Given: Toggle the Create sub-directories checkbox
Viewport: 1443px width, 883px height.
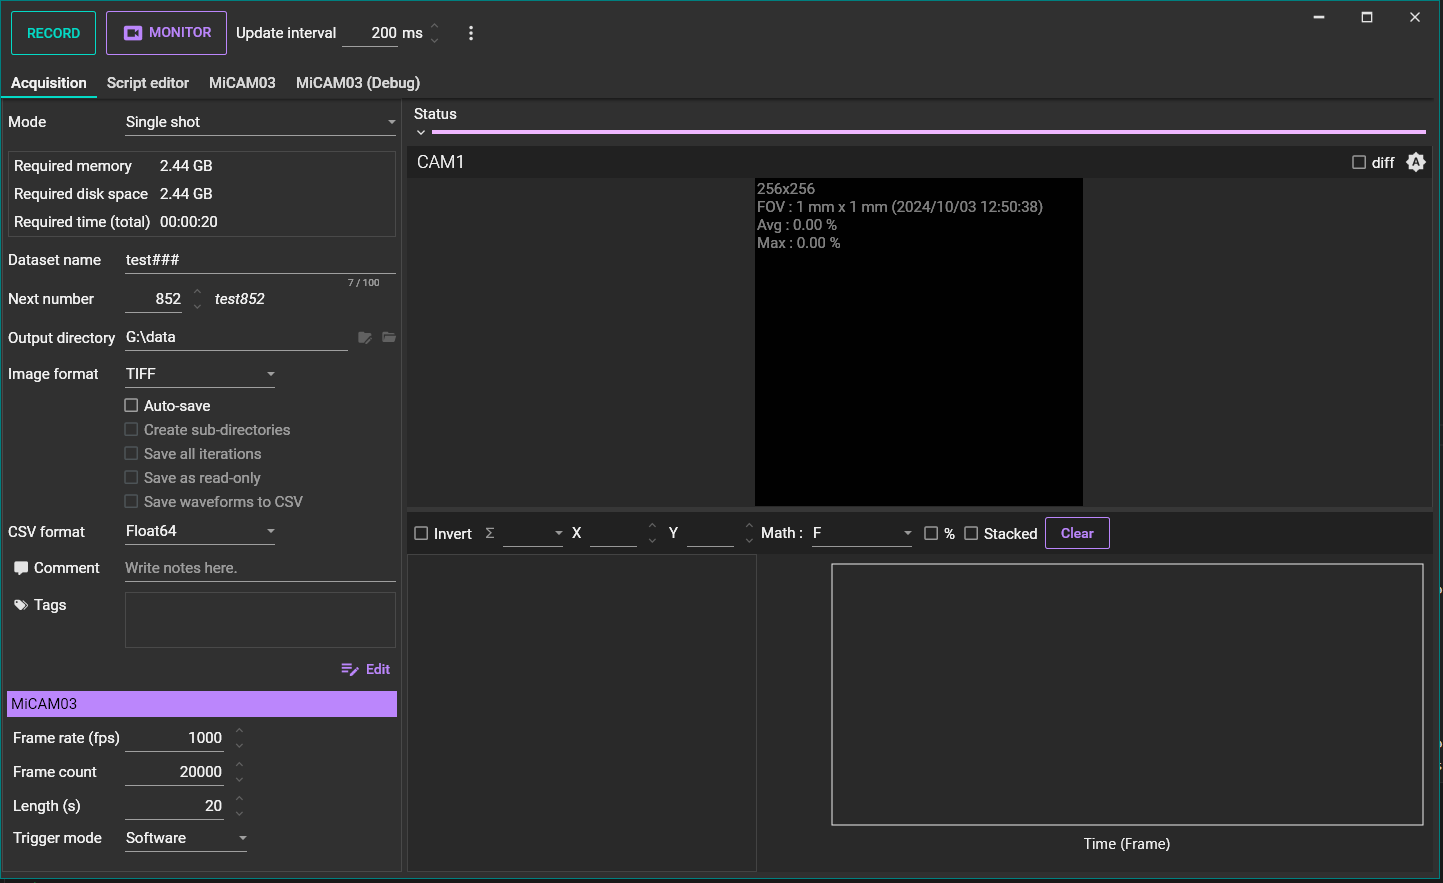Looking at the screenshot, I should (x=131, y=429).
